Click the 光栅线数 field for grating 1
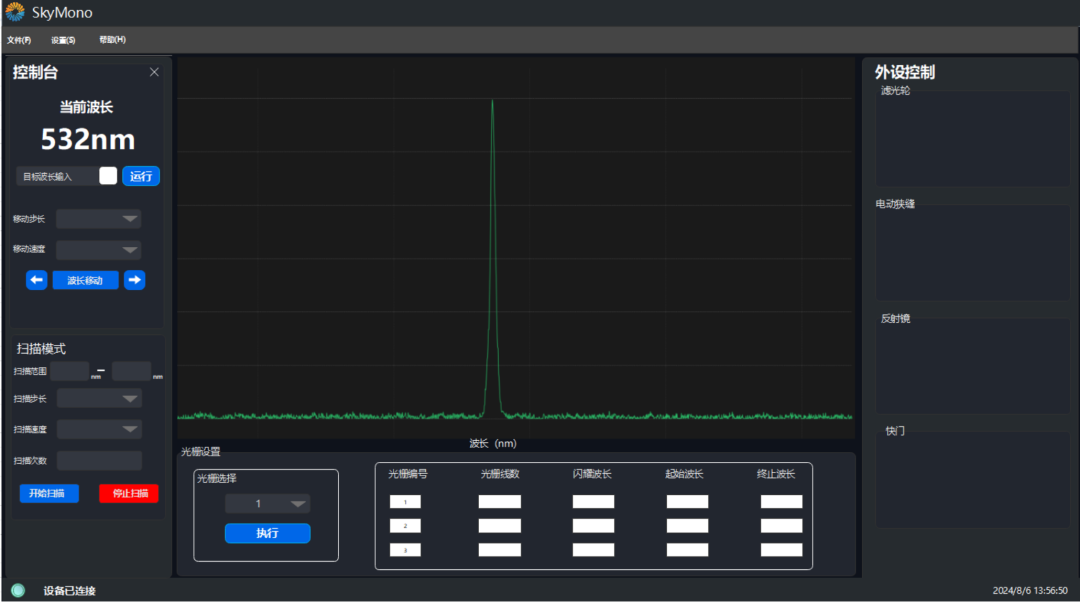1080x602 pixels. [499, 502]
